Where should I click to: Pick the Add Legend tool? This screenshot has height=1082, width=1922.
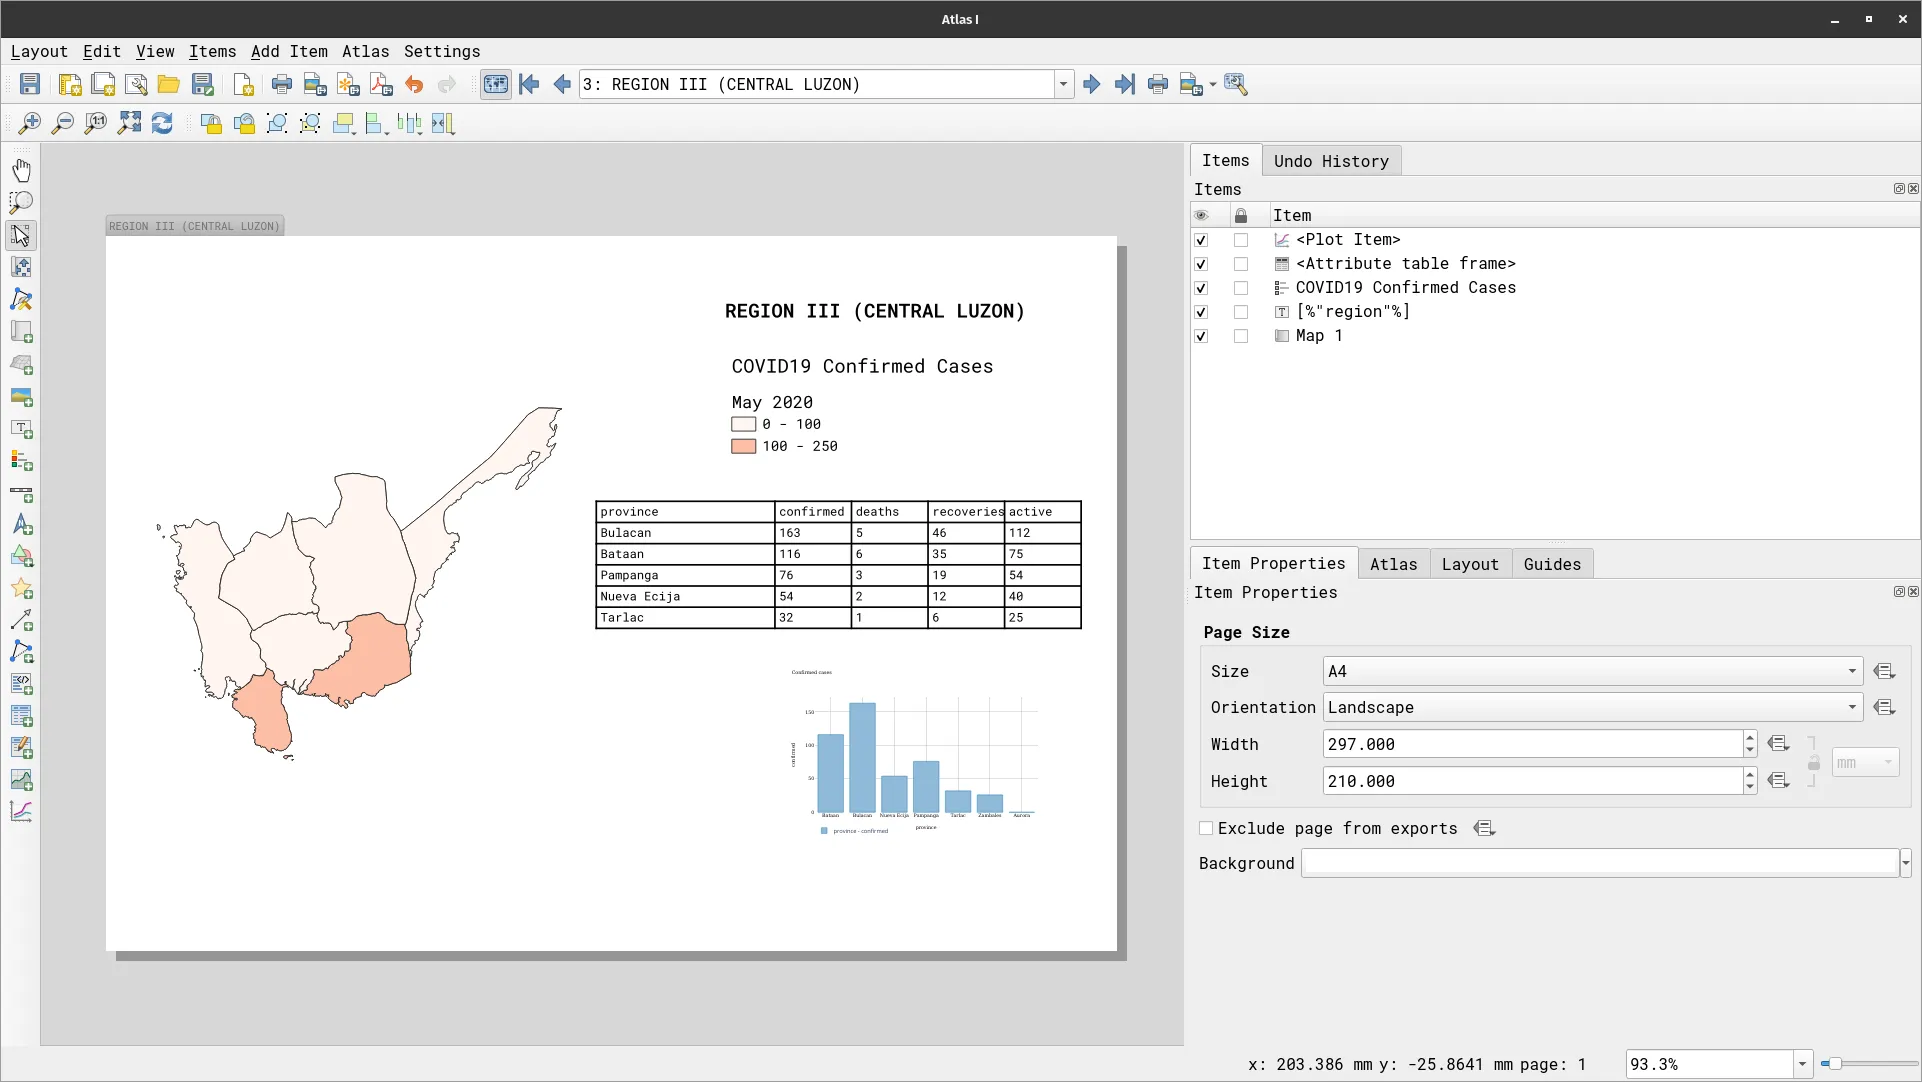[x=21, y=462]
